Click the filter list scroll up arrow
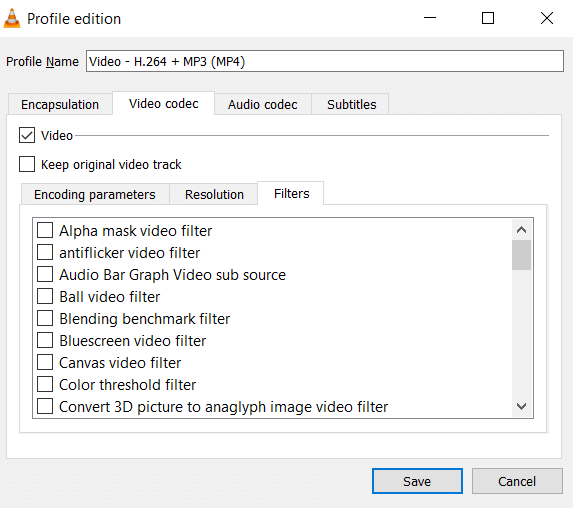 (x=521, y=230)
